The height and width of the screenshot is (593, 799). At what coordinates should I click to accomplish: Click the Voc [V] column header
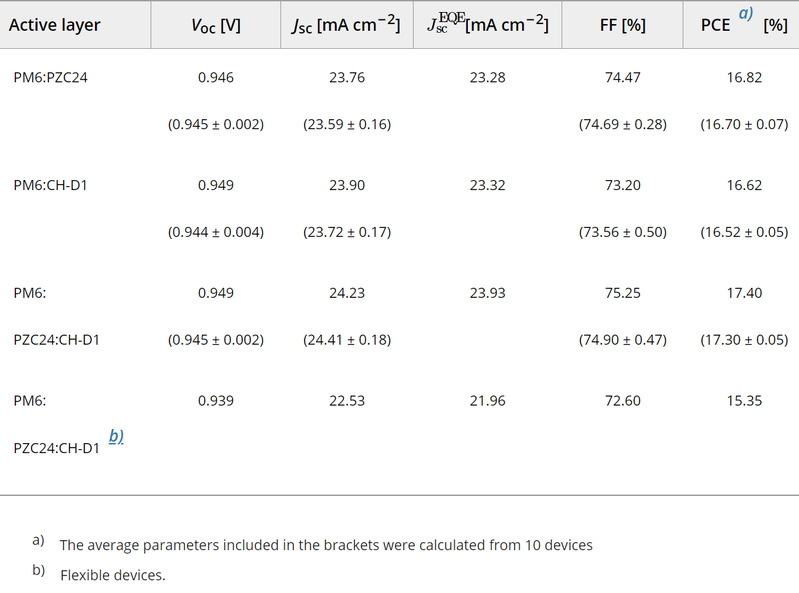click(x=216, y=25)
